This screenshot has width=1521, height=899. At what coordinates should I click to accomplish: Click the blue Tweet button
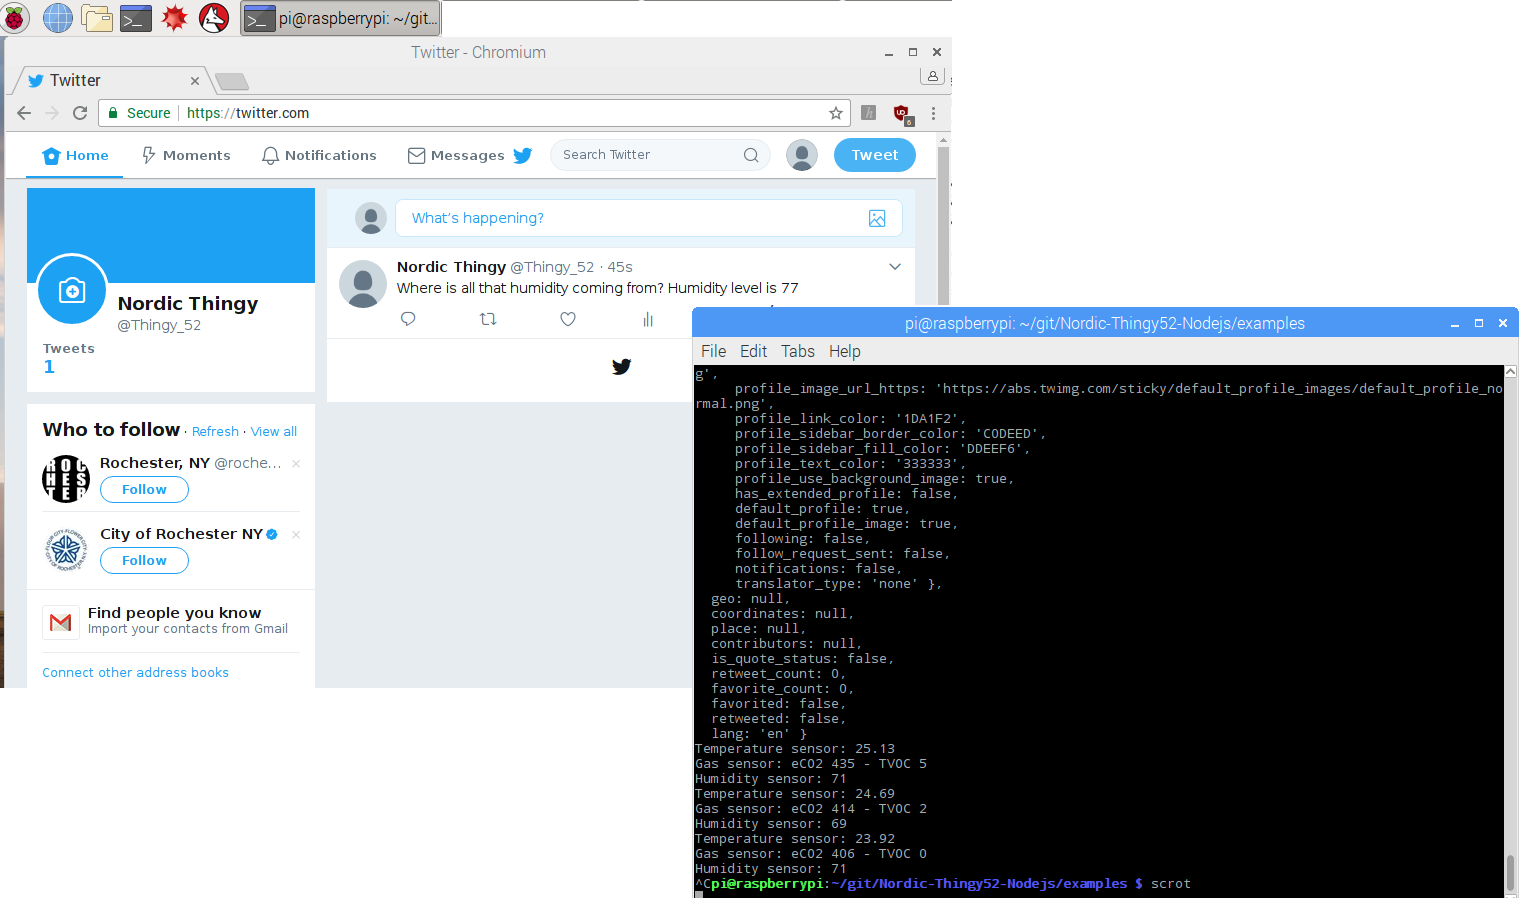[x=875, y=155]
